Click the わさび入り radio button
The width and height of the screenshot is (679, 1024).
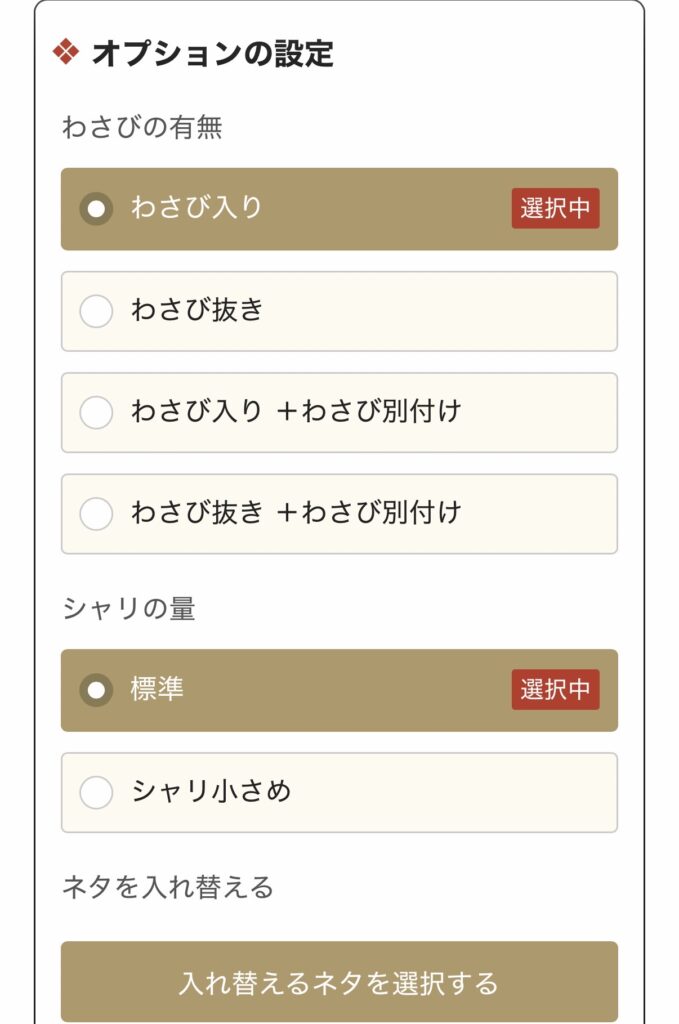[95, 210]
